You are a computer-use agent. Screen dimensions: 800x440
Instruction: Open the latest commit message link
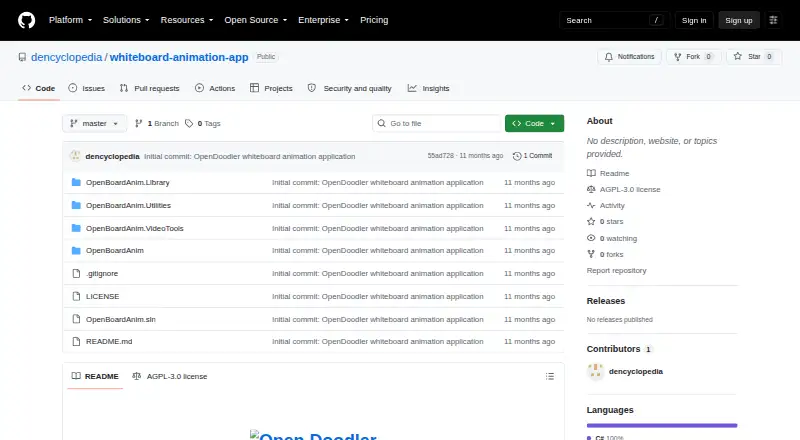(x=249, y=157)
